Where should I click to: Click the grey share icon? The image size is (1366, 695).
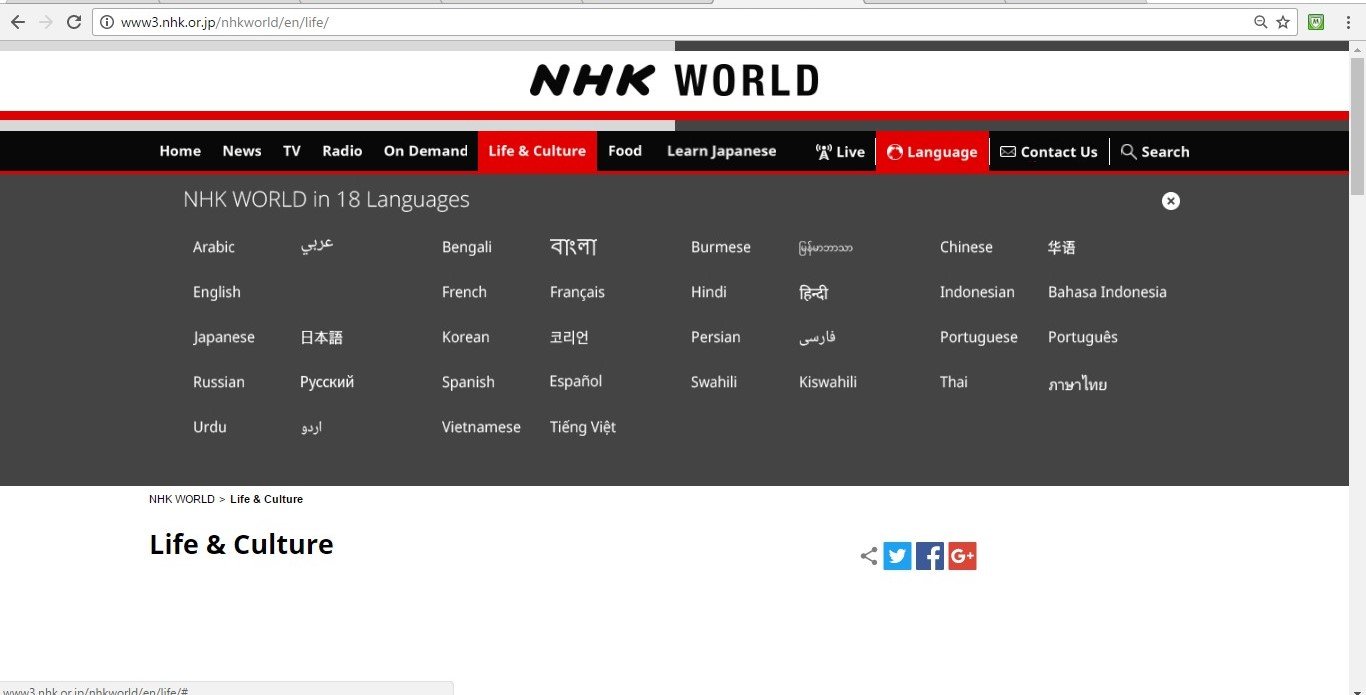pyautogui.click(x=869, y=556)
